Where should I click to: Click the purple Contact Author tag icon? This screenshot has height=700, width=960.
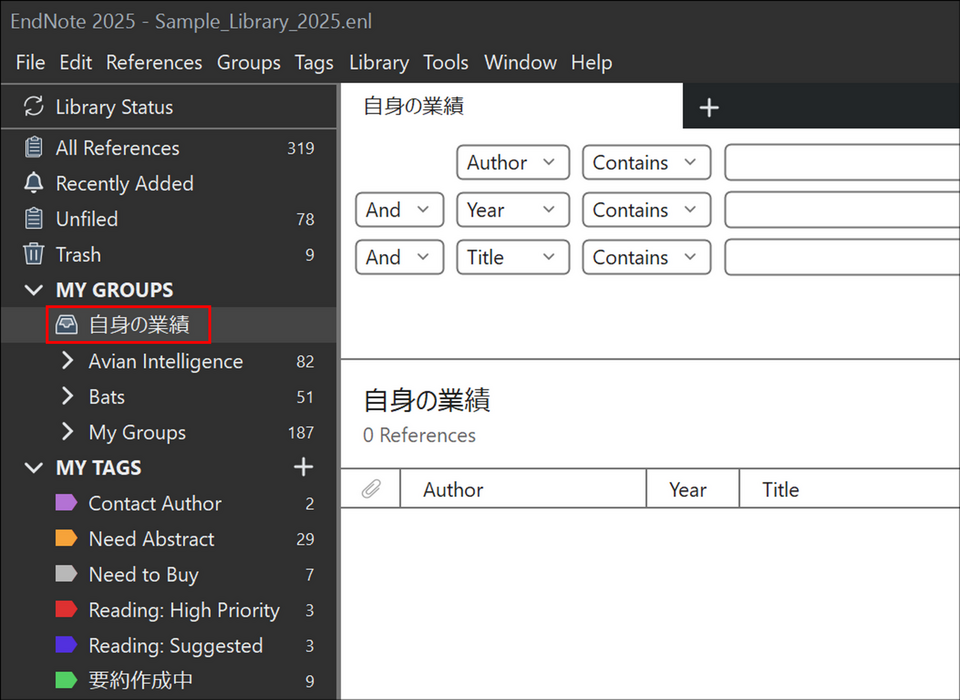tap(66, 503)
